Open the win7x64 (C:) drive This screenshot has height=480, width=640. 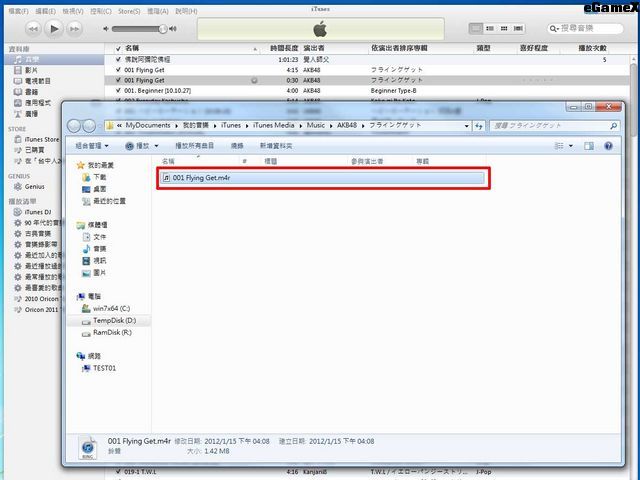[x=106, y=309]
